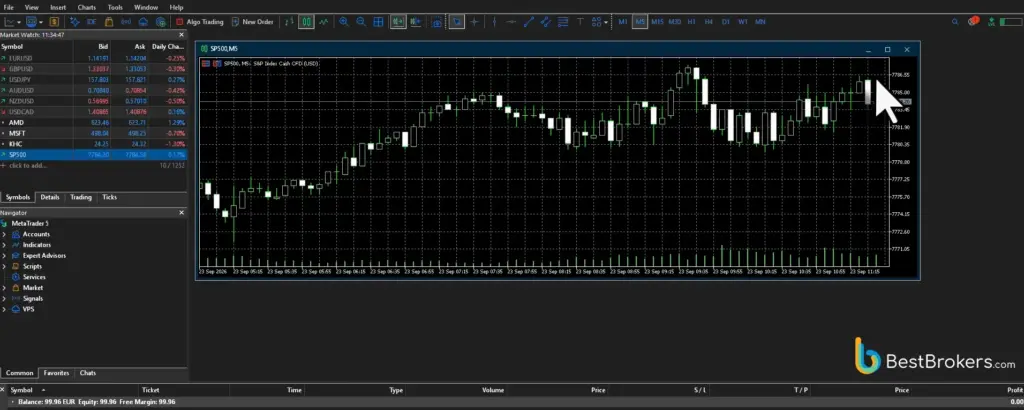Open the File menu

pyautogui.click(x=8, y=7)
